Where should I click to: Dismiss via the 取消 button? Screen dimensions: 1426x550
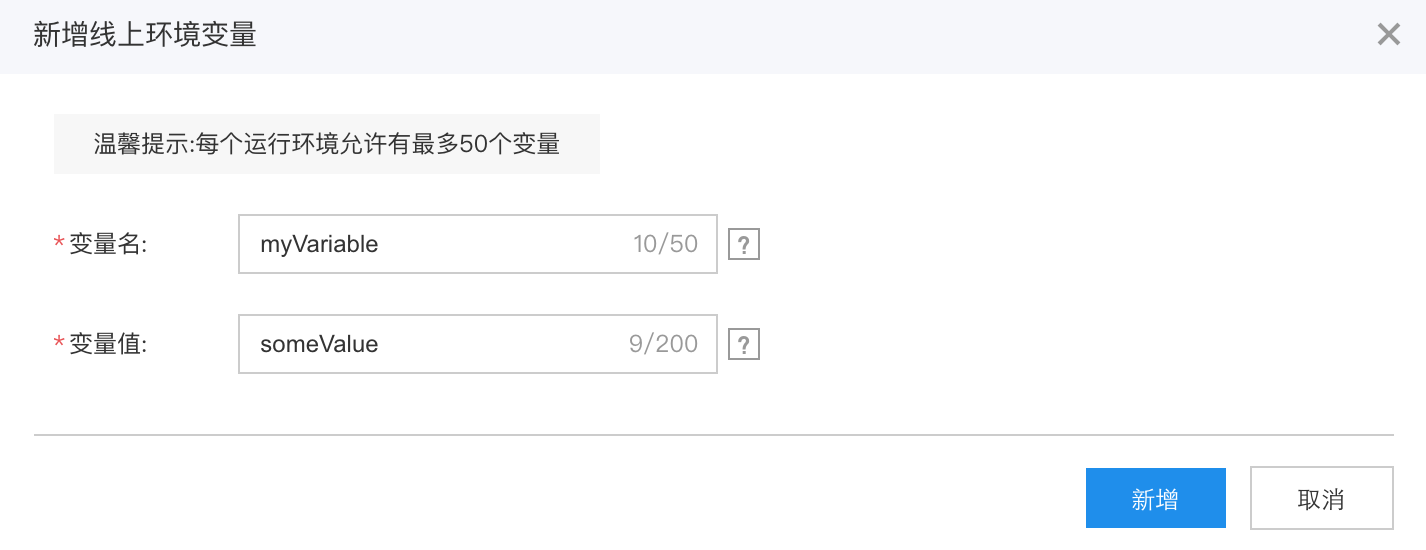[x=1321, y=498]
